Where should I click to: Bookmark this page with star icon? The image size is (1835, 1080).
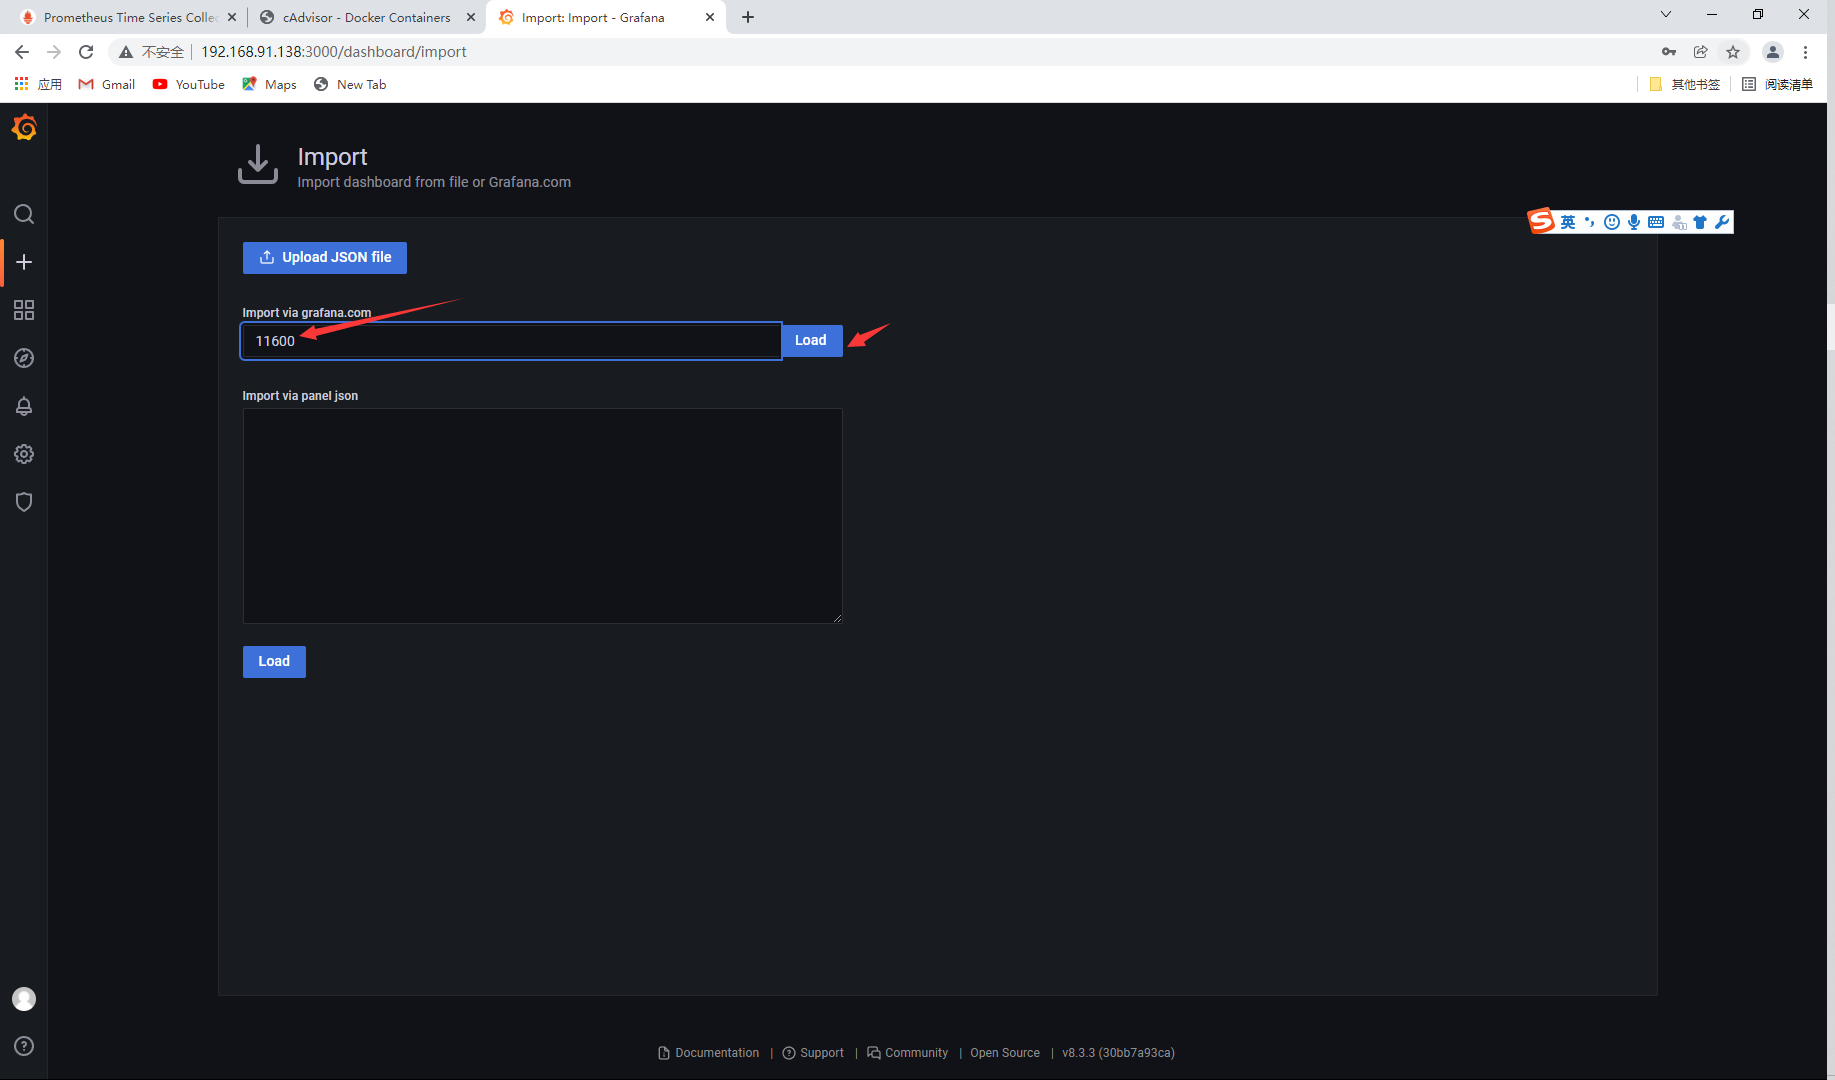1733,52
